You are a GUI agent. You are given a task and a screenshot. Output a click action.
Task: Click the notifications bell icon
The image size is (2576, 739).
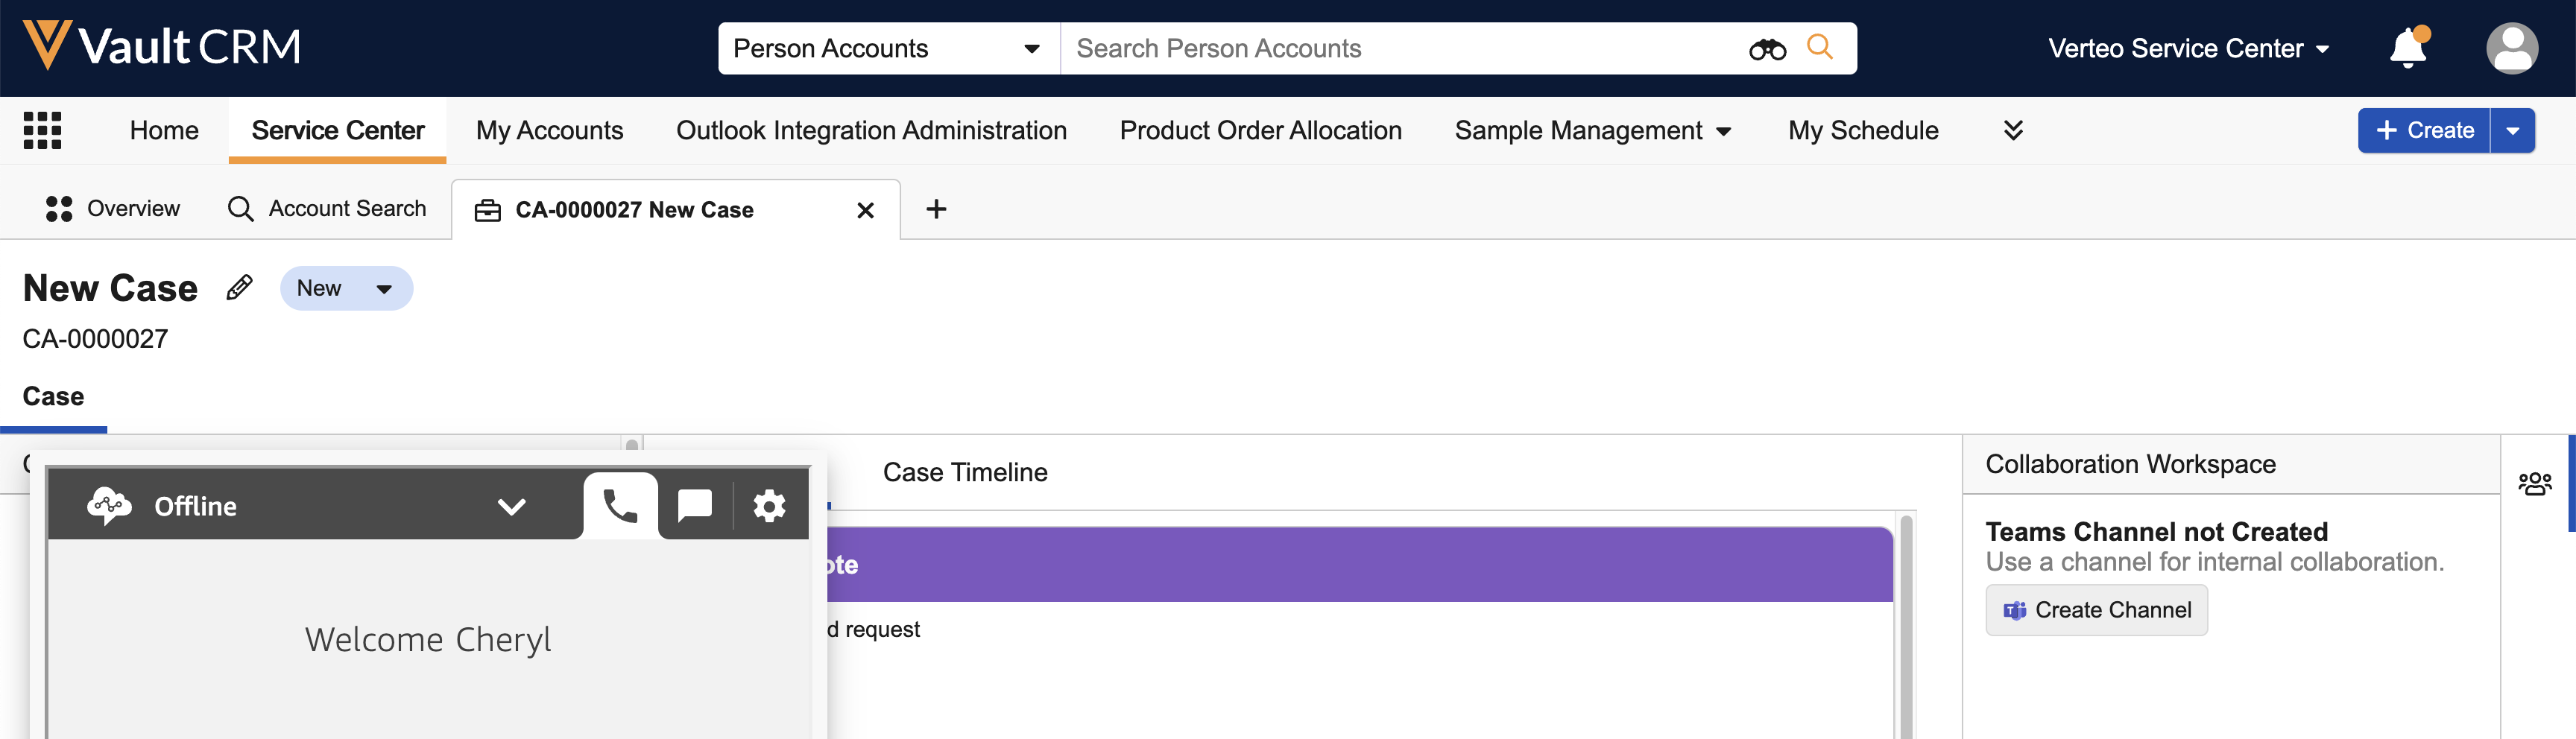(x=2407, y=48)
